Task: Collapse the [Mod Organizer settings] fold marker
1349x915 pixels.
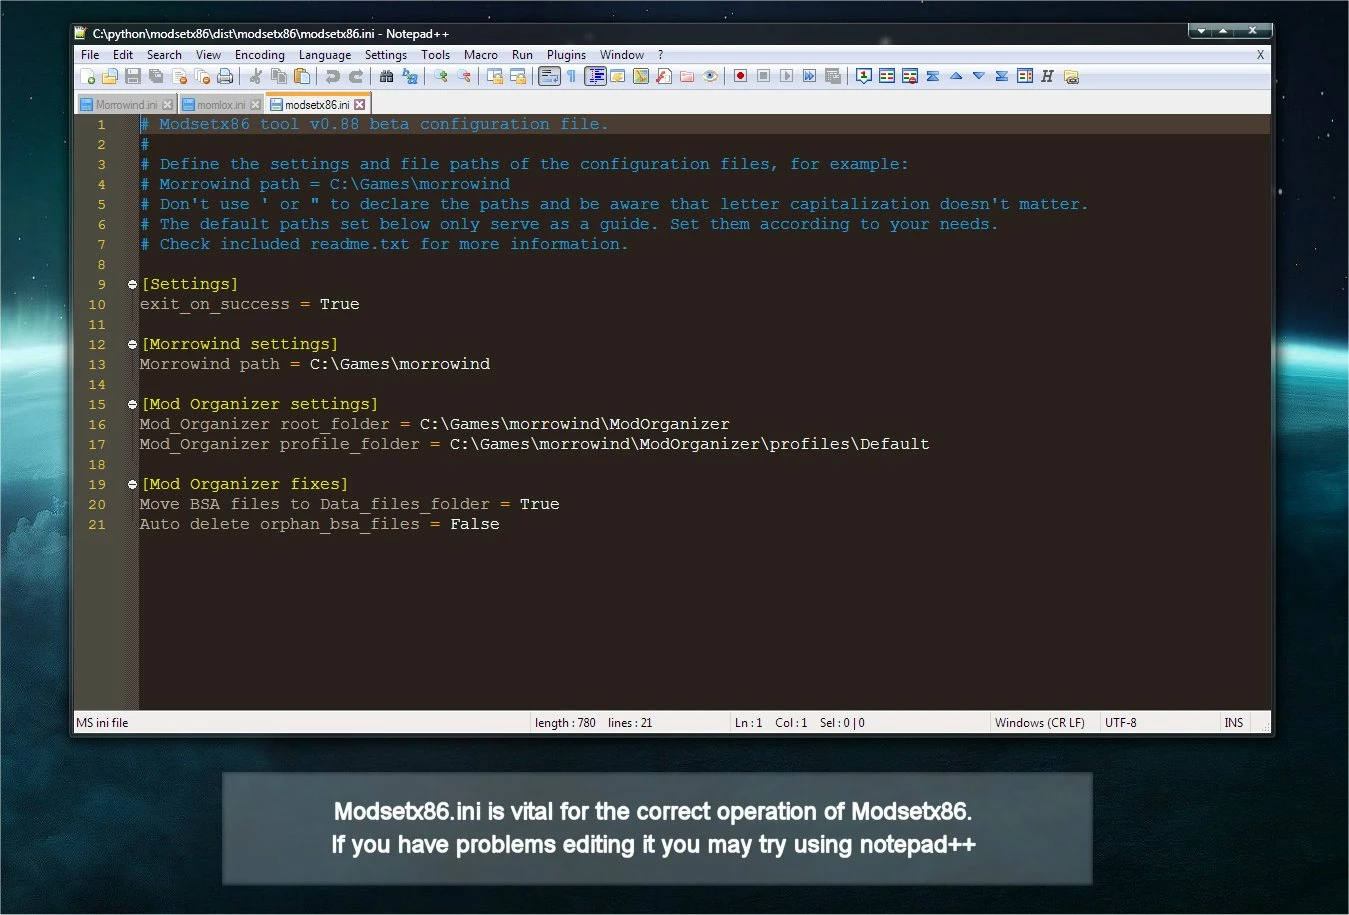Action: pos(132,405)
